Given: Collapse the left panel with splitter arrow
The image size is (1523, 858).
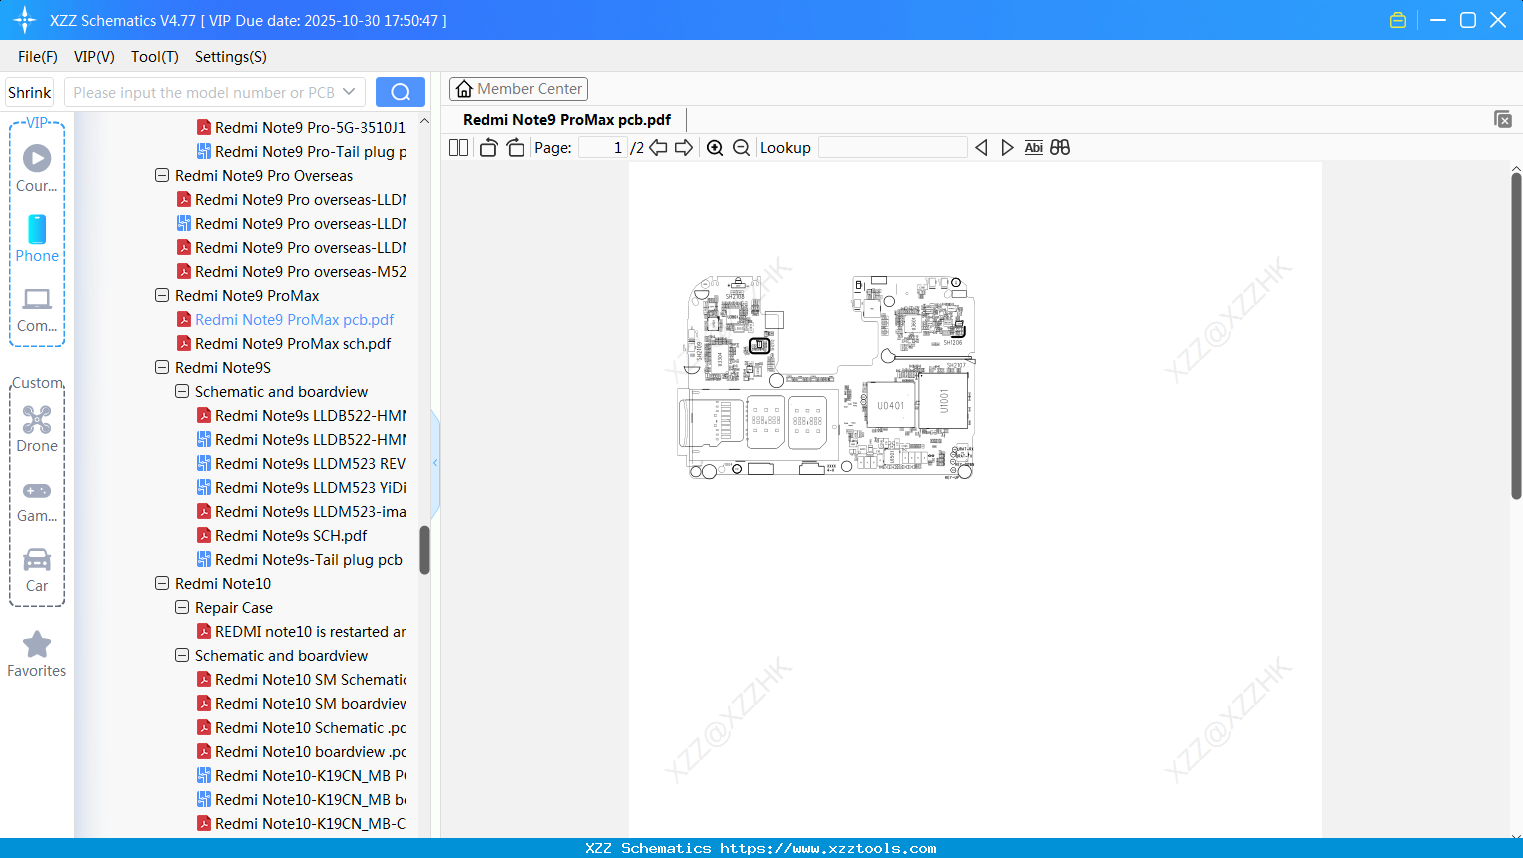Looking at the screenshot, I should click(x=435, y=462).
